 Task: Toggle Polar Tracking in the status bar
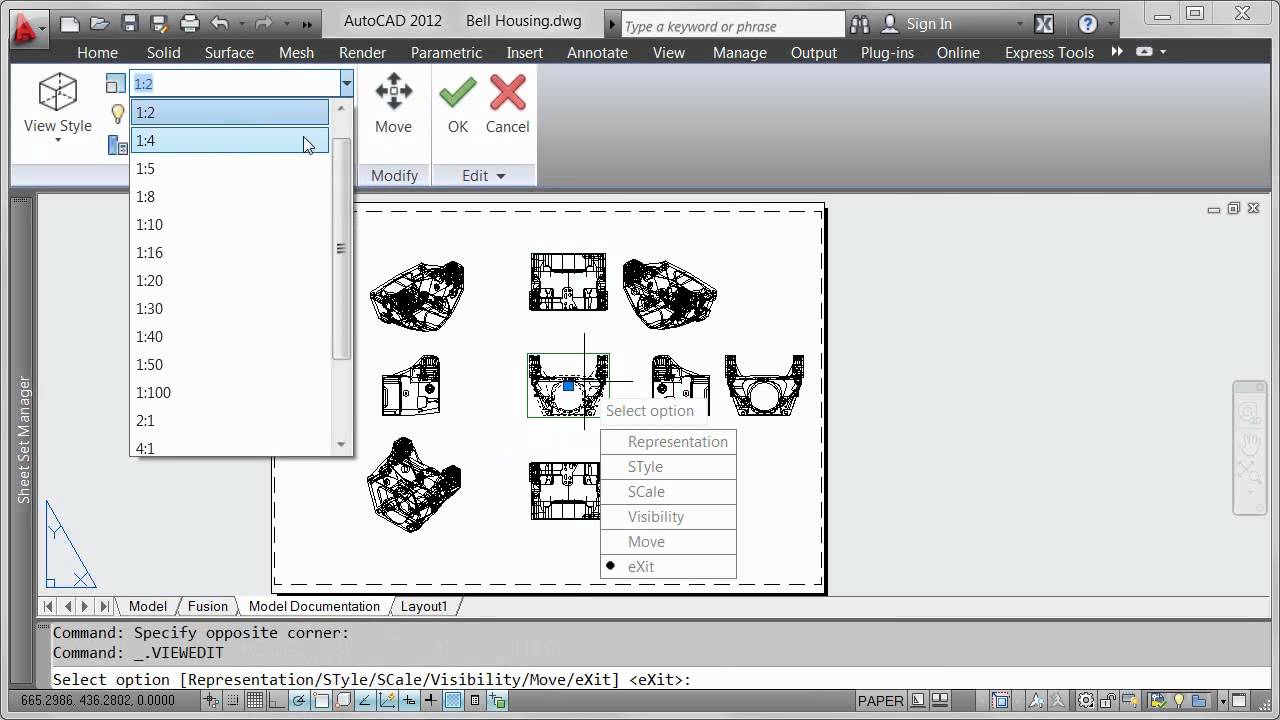coord(299,701)
